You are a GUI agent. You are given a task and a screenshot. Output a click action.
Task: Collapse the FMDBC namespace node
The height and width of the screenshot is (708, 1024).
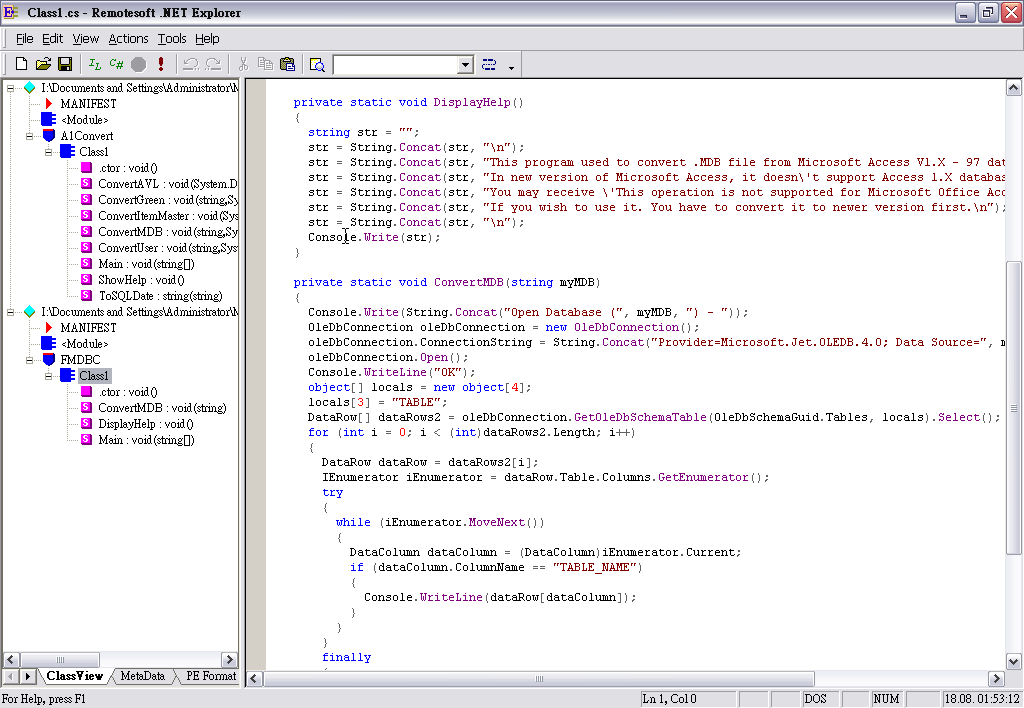(29, 360)
